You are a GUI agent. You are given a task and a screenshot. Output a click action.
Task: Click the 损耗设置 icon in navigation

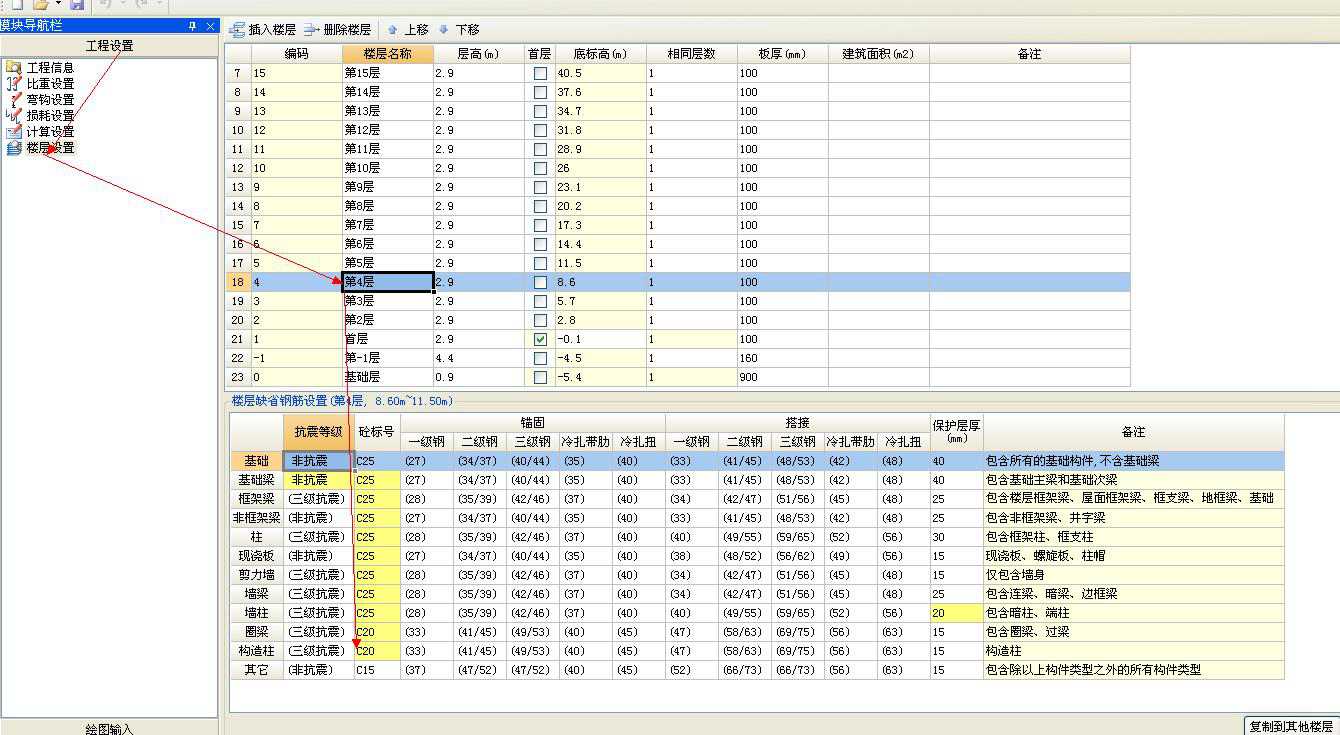tap(14, 116)
